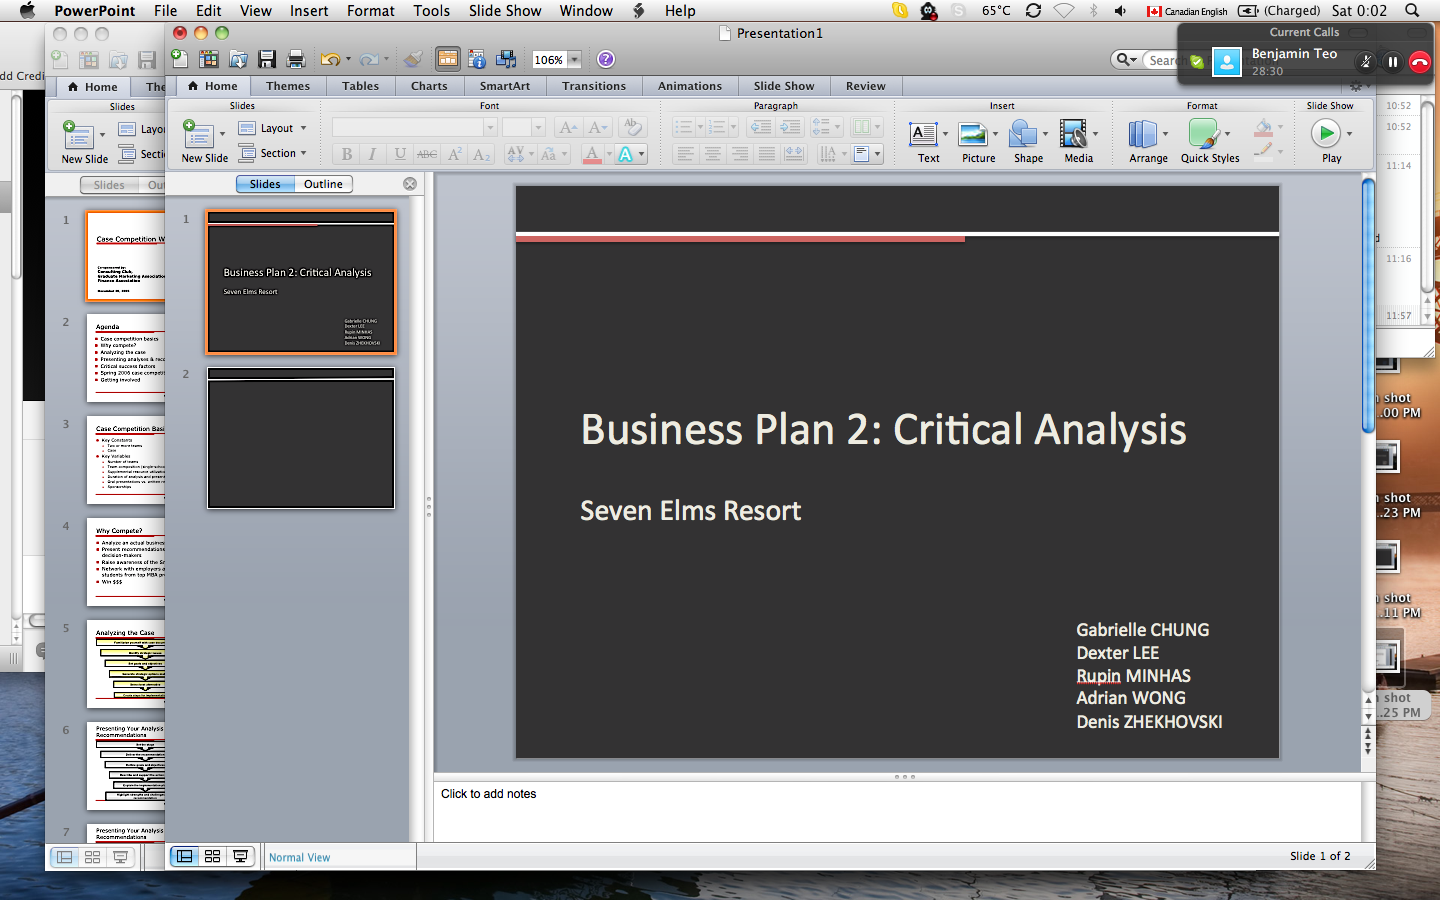Open the Insert menu in menu bar
The image size is (1440, 900).
pyautogui.click(x=309, y=10)
